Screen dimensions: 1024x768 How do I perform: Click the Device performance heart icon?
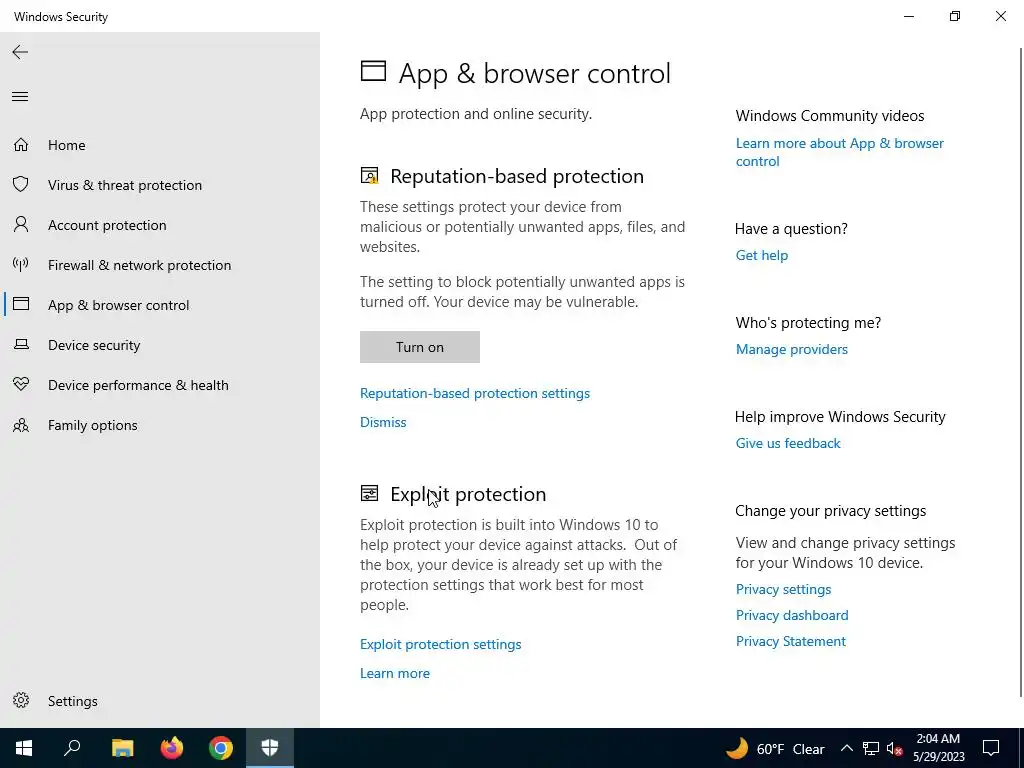(21, 385)
